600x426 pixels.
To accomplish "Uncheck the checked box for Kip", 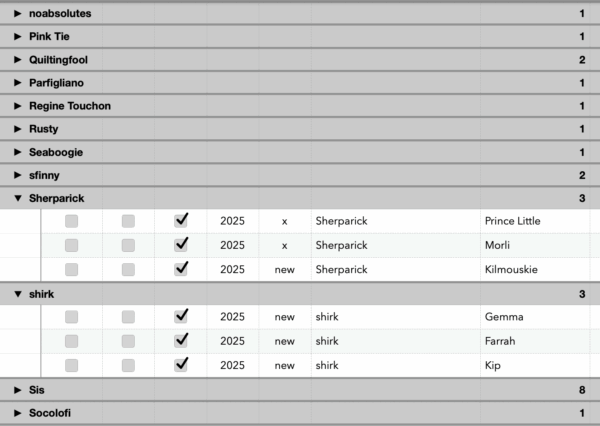I will coord(181,365).
